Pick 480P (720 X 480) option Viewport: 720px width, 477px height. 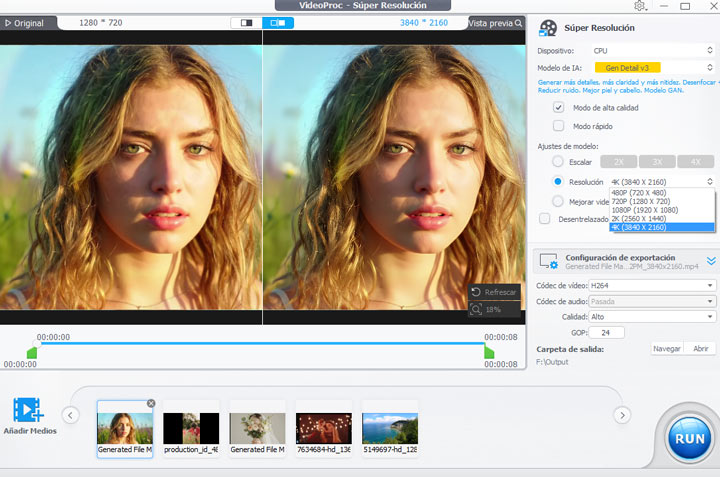tap(662, 193)
